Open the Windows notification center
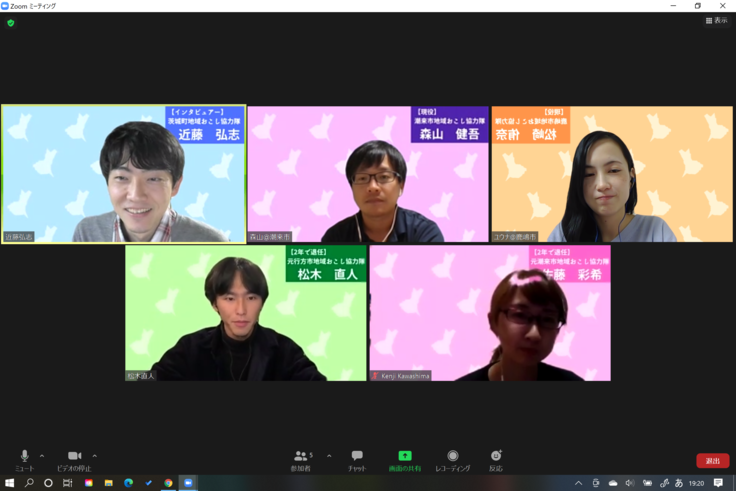 tap(718, 483)
